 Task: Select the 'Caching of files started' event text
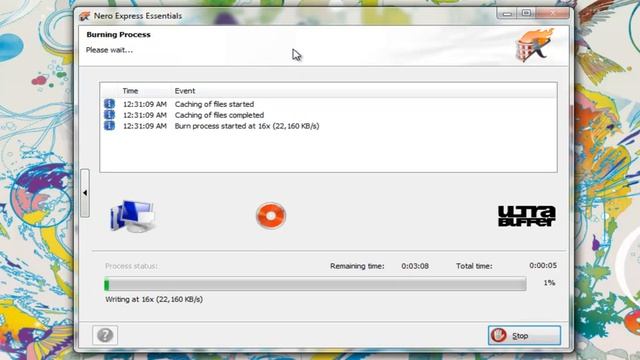pyautogui.click(x=214, y=104)
